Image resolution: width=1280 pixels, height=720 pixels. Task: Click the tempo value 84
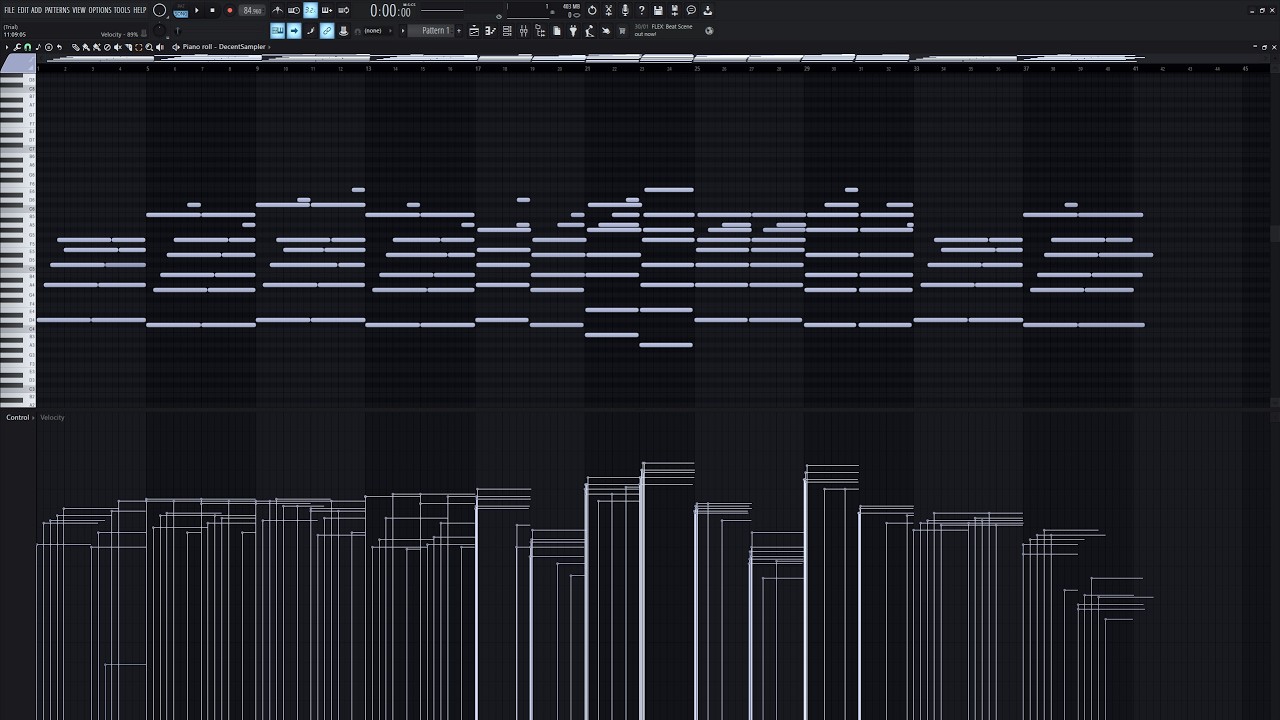252,10
